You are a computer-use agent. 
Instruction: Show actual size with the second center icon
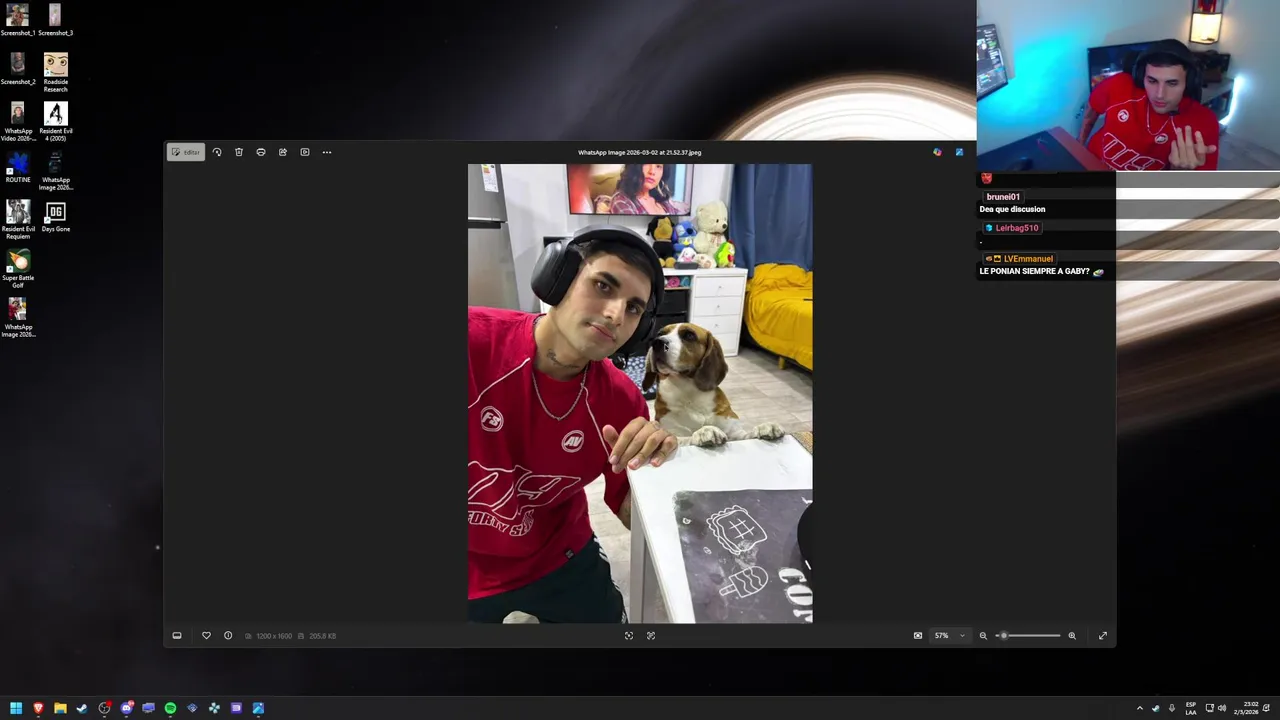click(651, 636)
